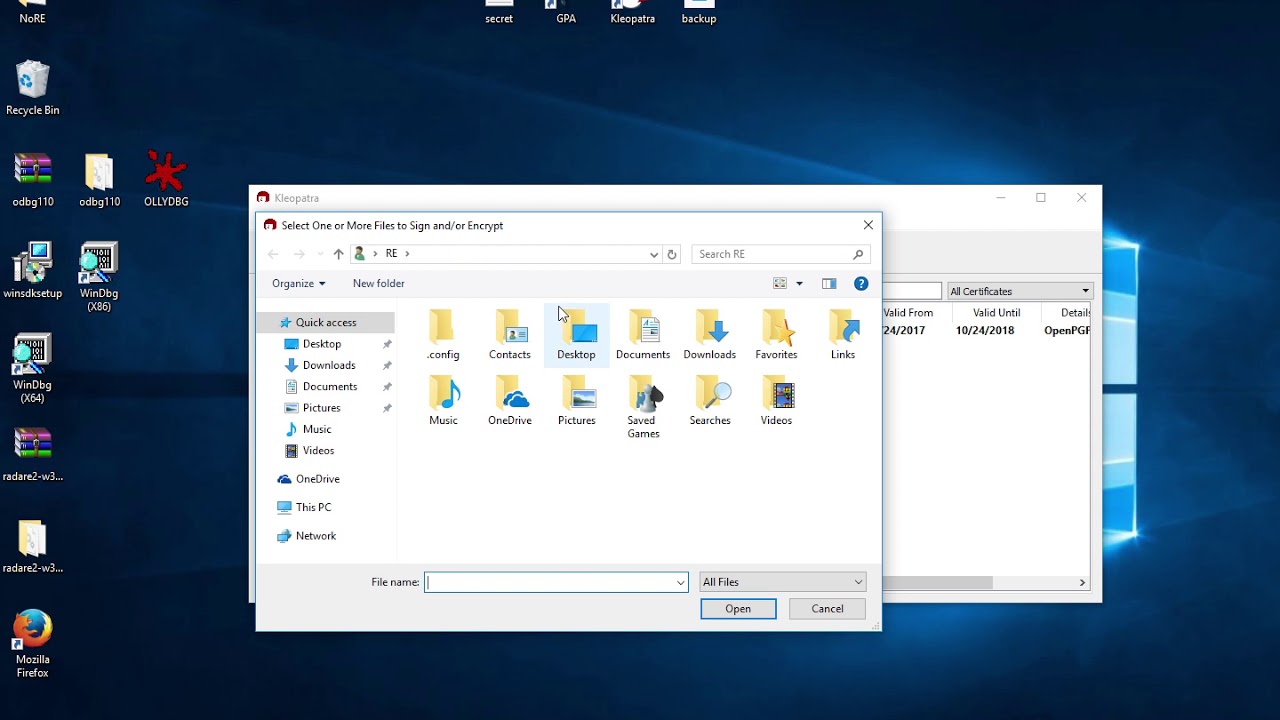
Task: Select This PC in navigation pane
Action: tap(313, 508)
